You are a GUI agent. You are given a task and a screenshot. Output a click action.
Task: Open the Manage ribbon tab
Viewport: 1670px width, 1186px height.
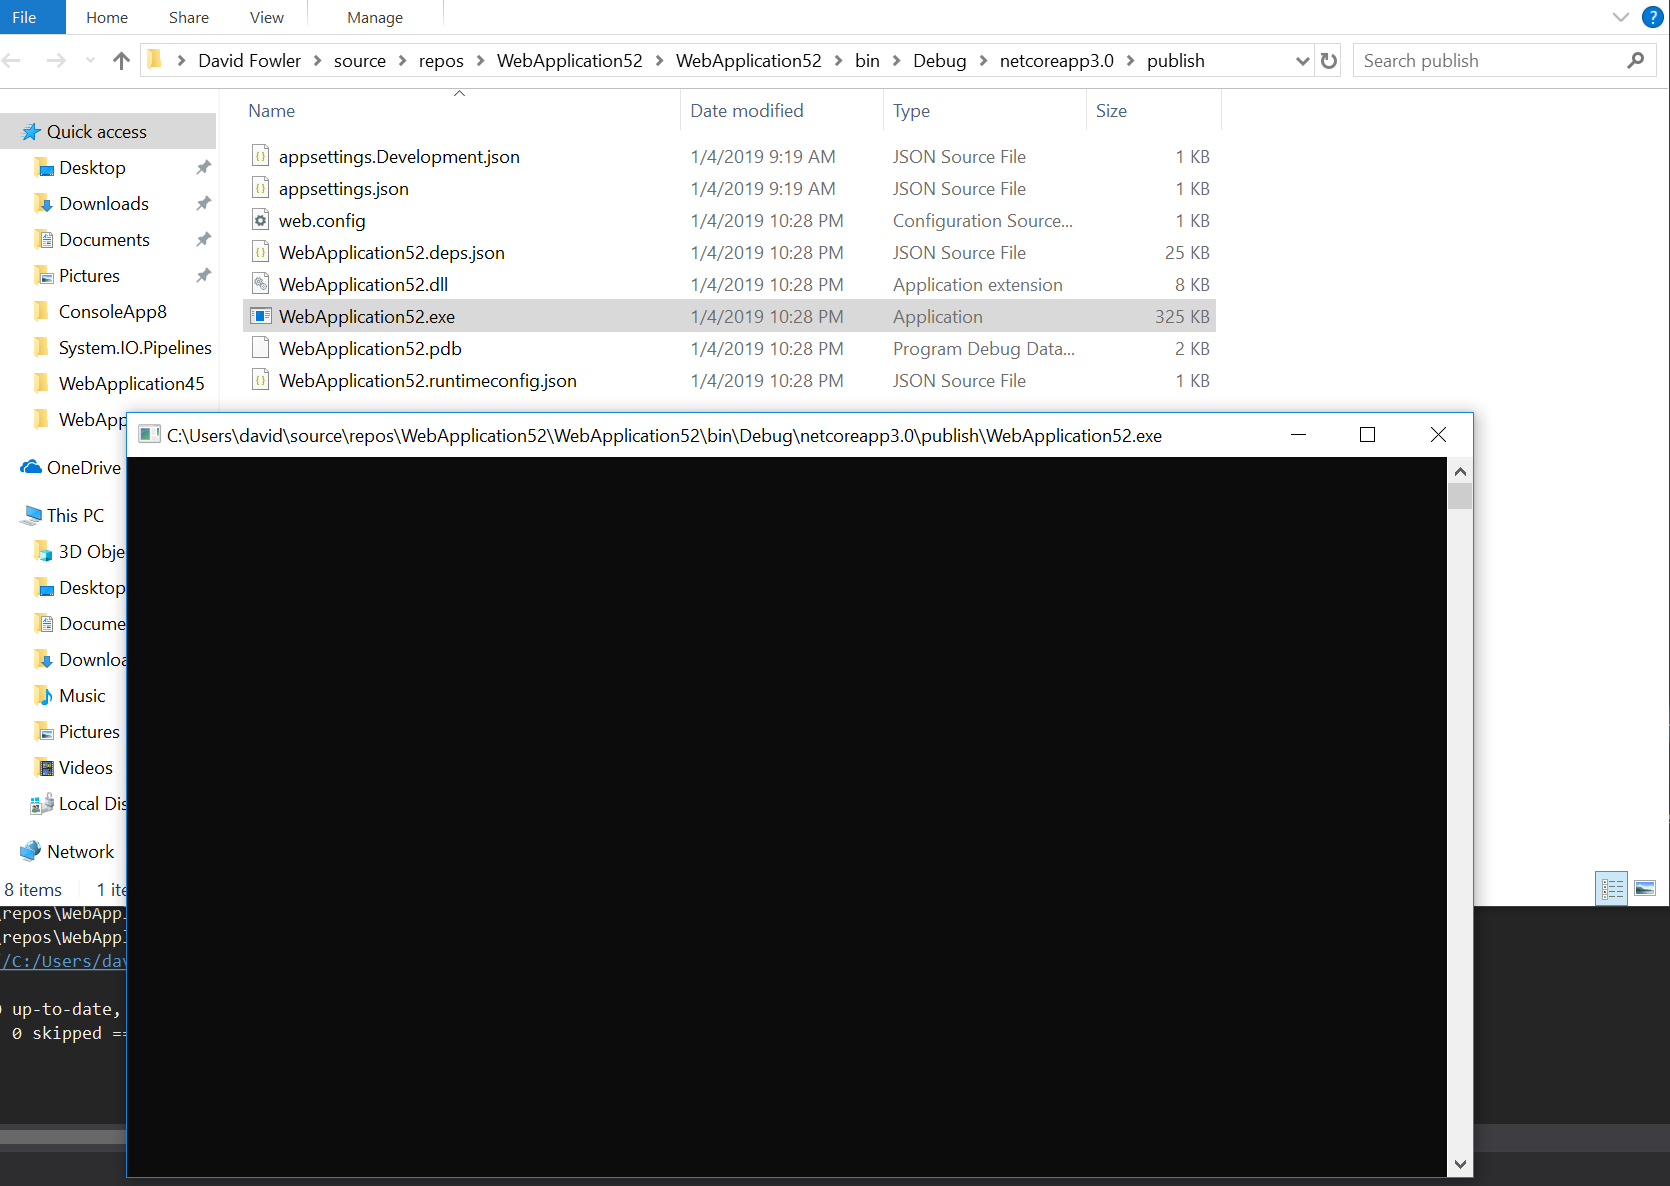[374, 16]
